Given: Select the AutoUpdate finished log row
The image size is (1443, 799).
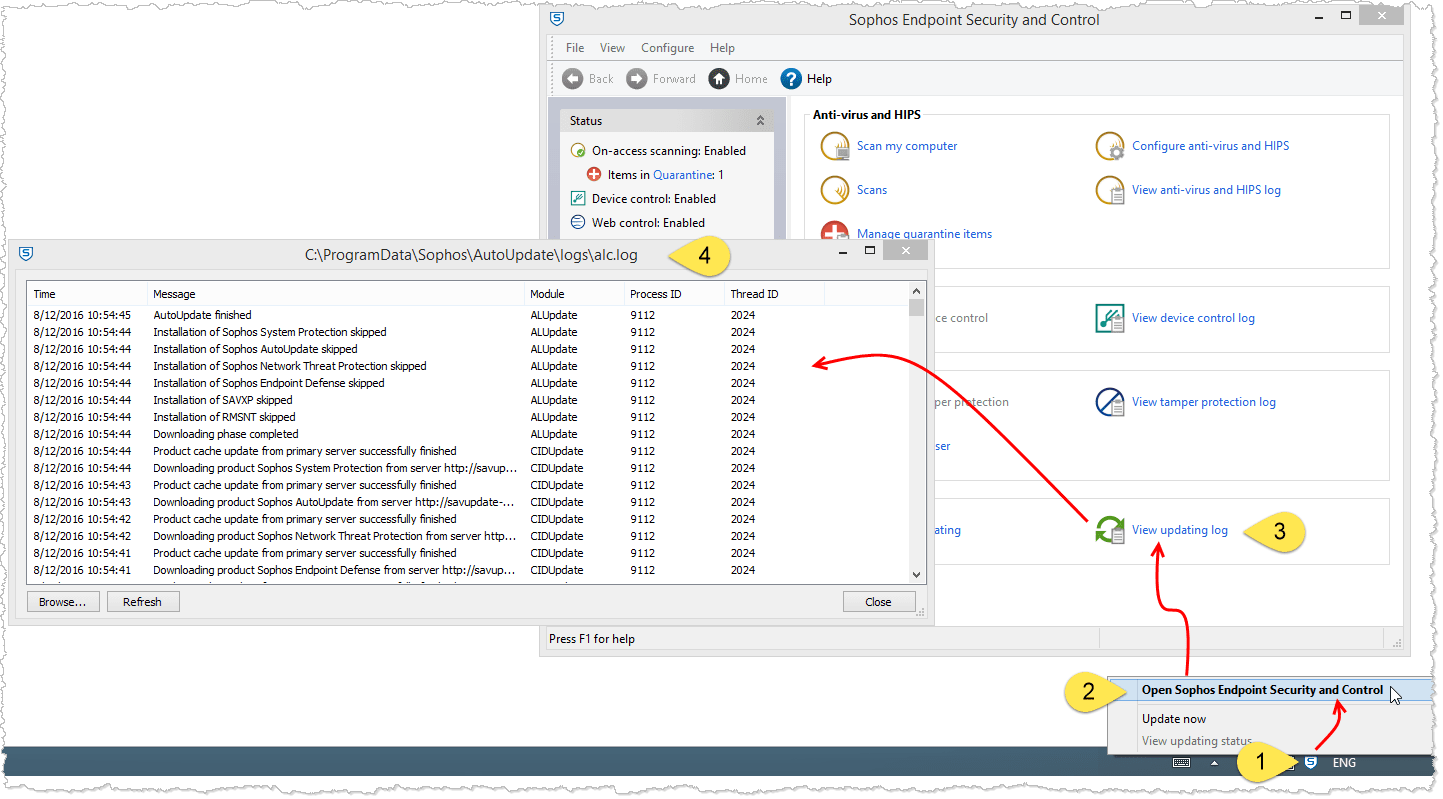Looking at the screenshot, I should (x=468, y=315).
